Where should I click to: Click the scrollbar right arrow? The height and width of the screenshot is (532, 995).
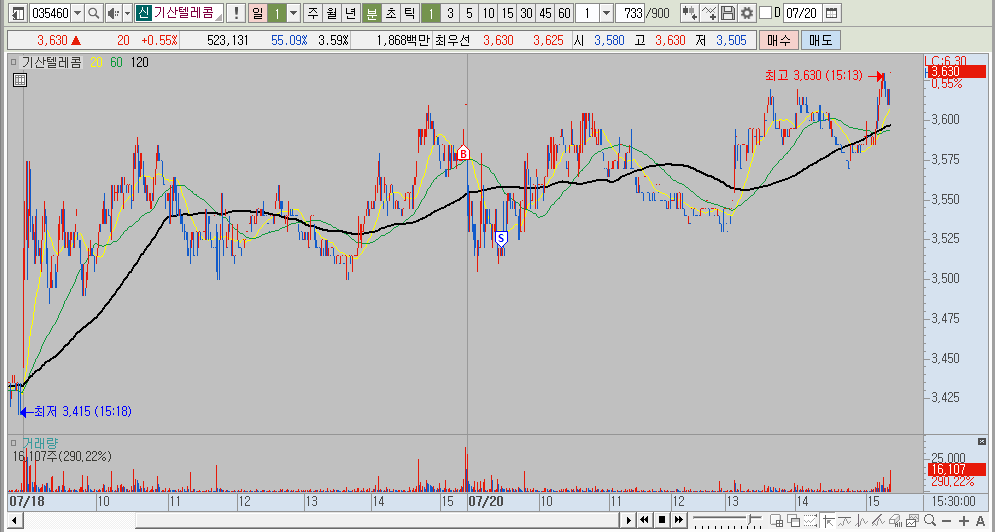click(x=629, y=520)
